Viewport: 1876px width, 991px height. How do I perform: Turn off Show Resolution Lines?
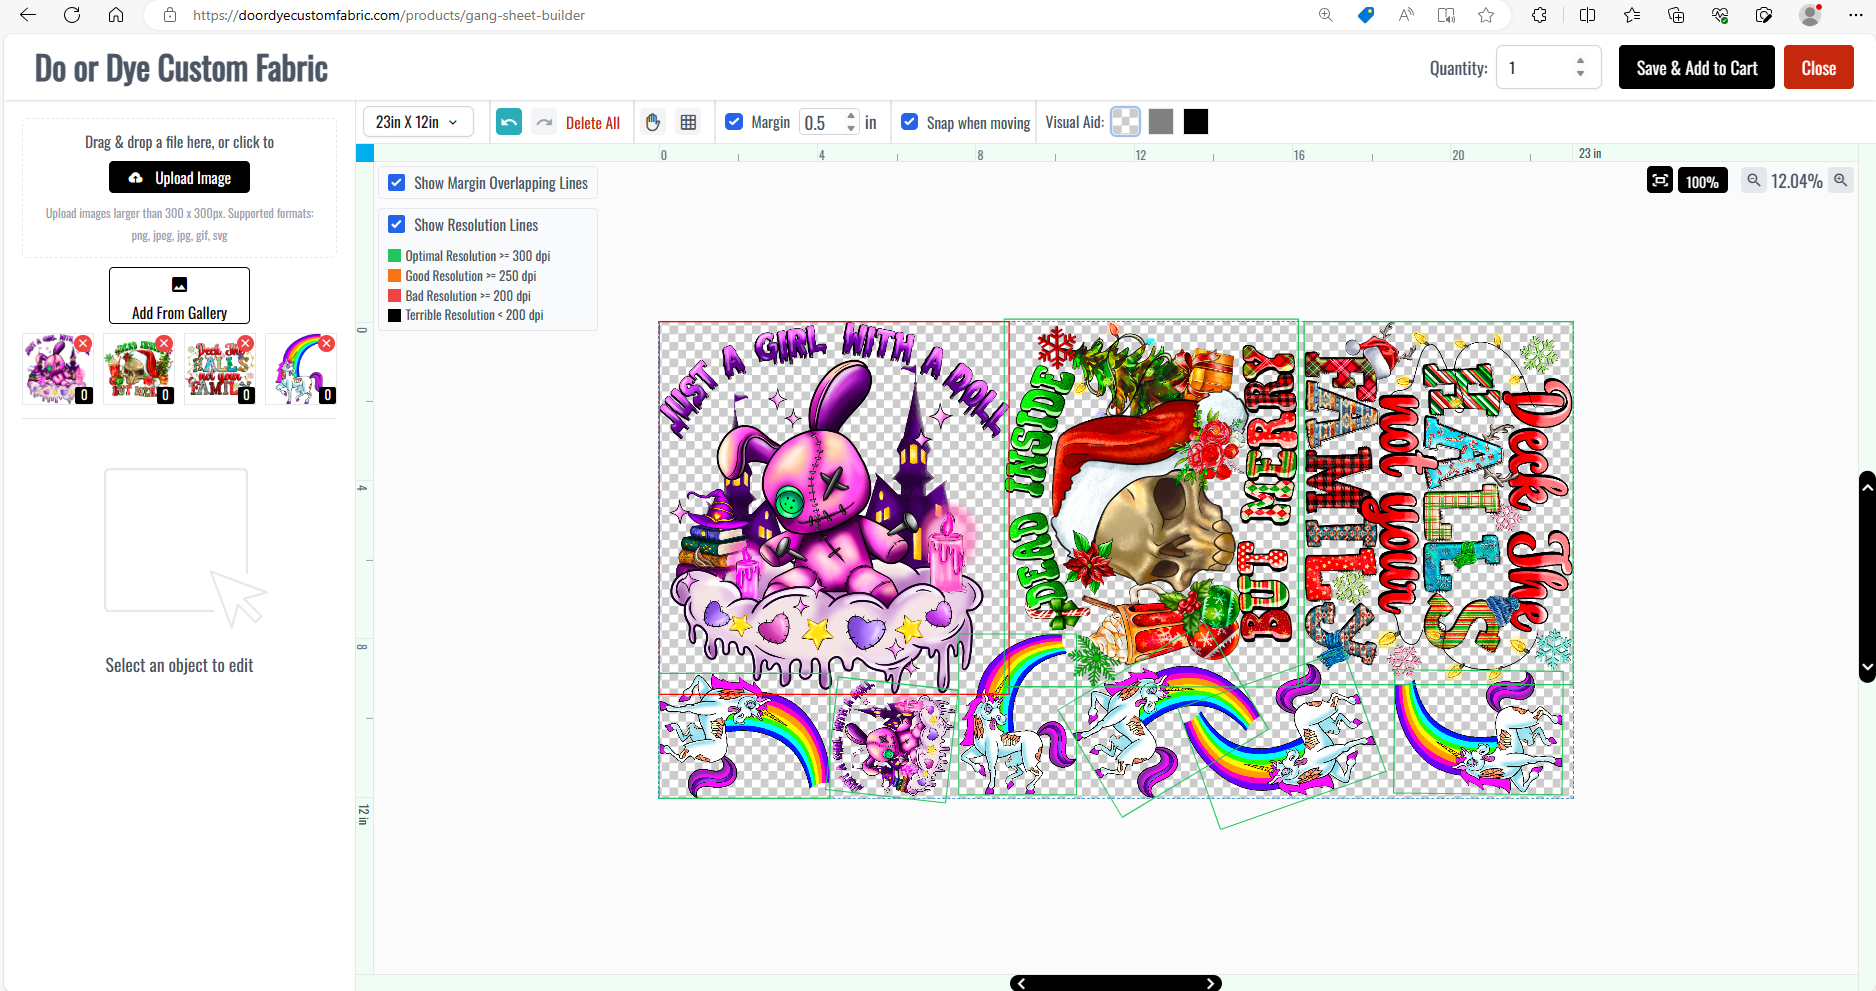[x=397, y=225]
